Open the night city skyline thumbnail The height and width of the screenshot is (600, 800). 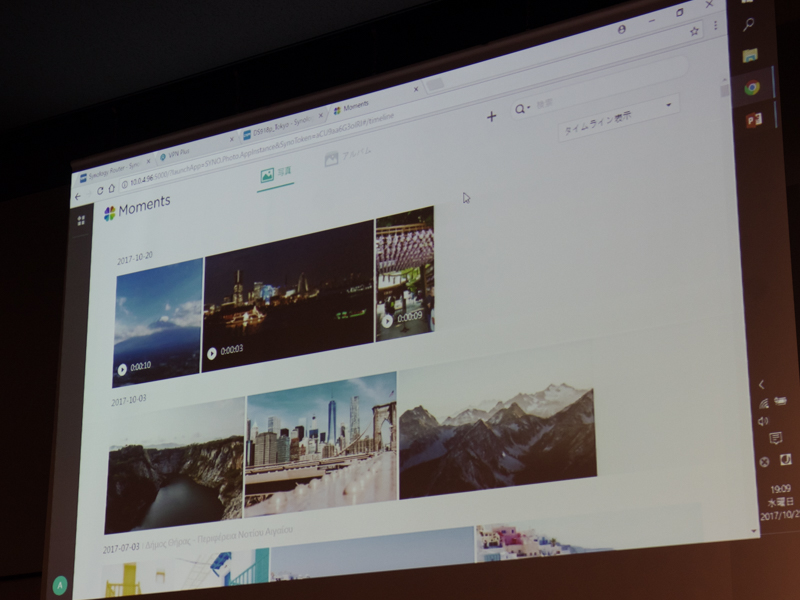point(288,296)
